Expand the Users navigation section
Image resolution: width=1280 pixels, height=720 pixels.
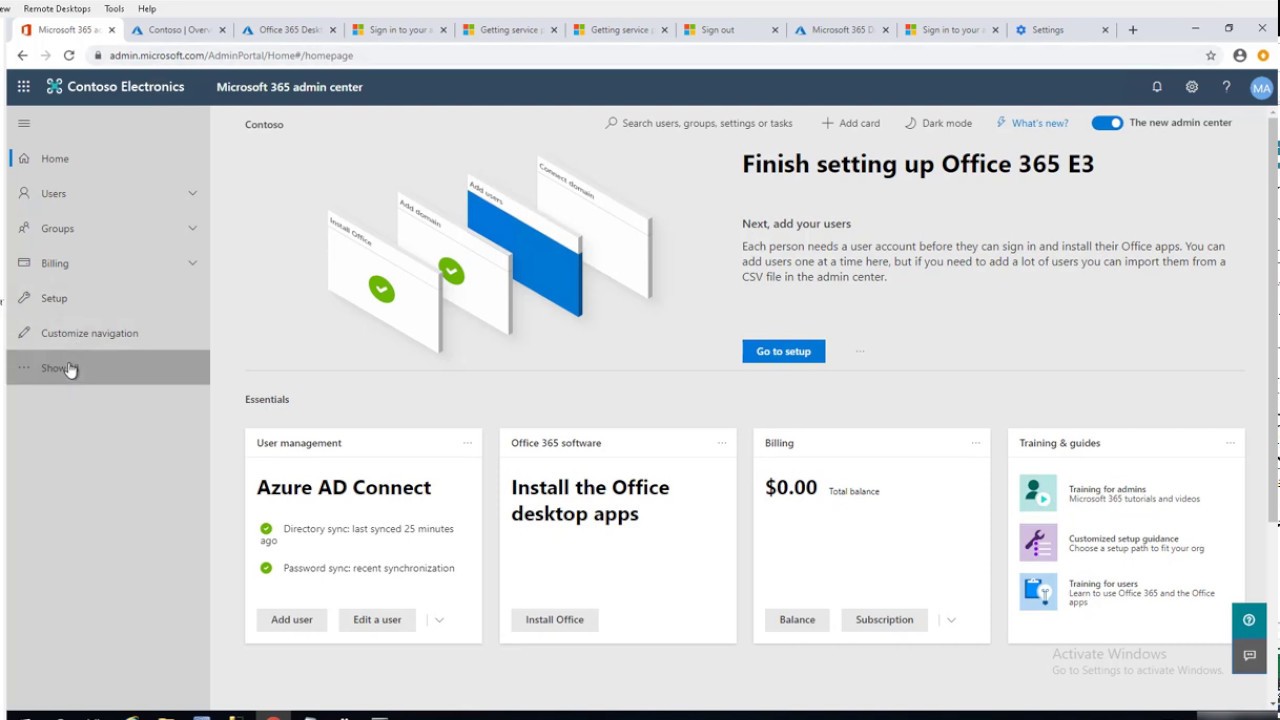click(x=192, y=193)
